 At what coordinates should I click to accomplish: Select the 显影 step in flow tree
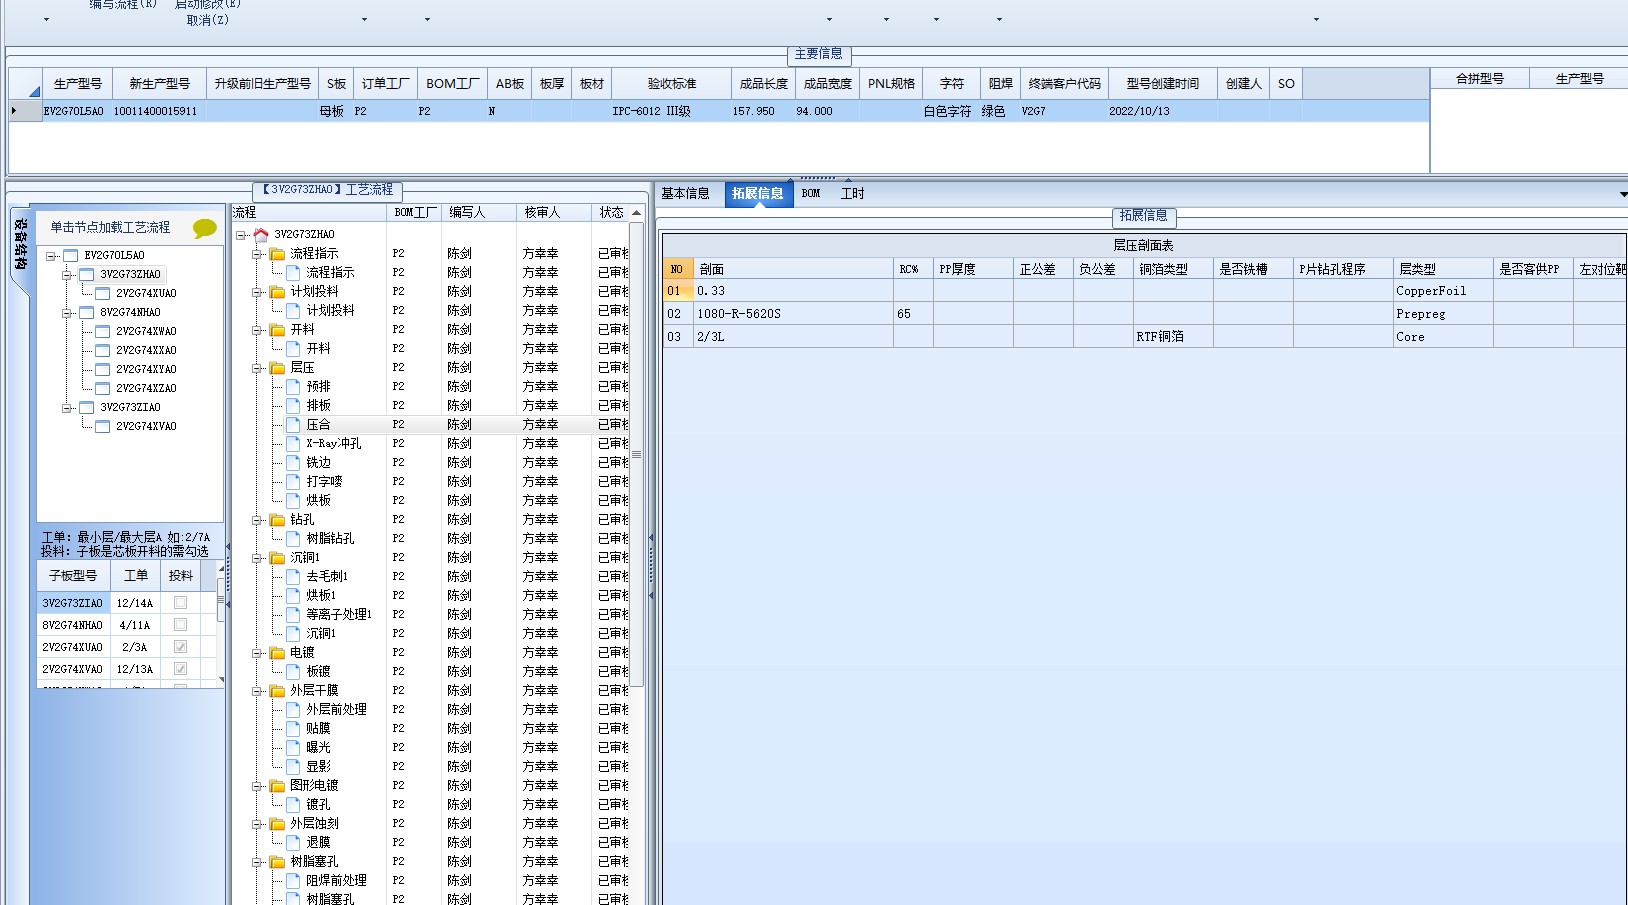(318, 767)
